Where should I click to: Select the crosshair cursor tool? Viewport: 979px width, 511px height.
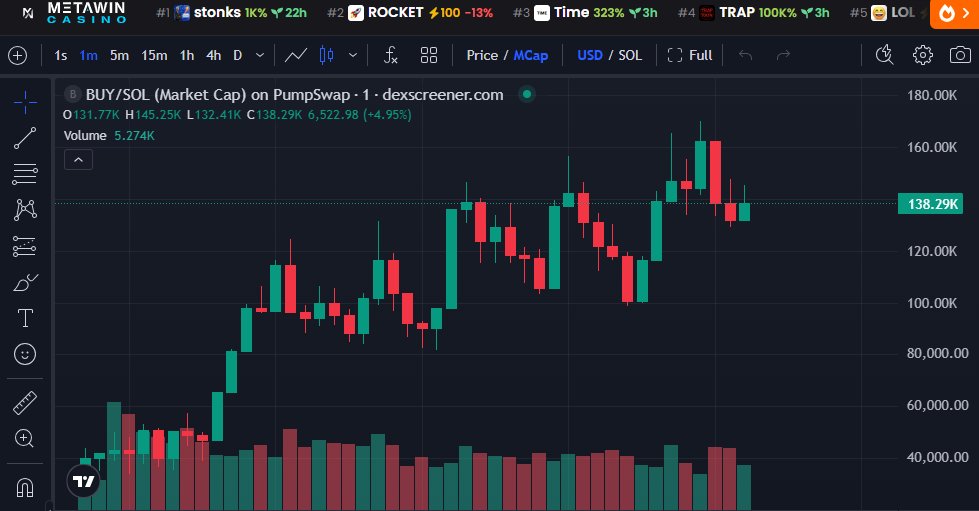click(25, 102)
